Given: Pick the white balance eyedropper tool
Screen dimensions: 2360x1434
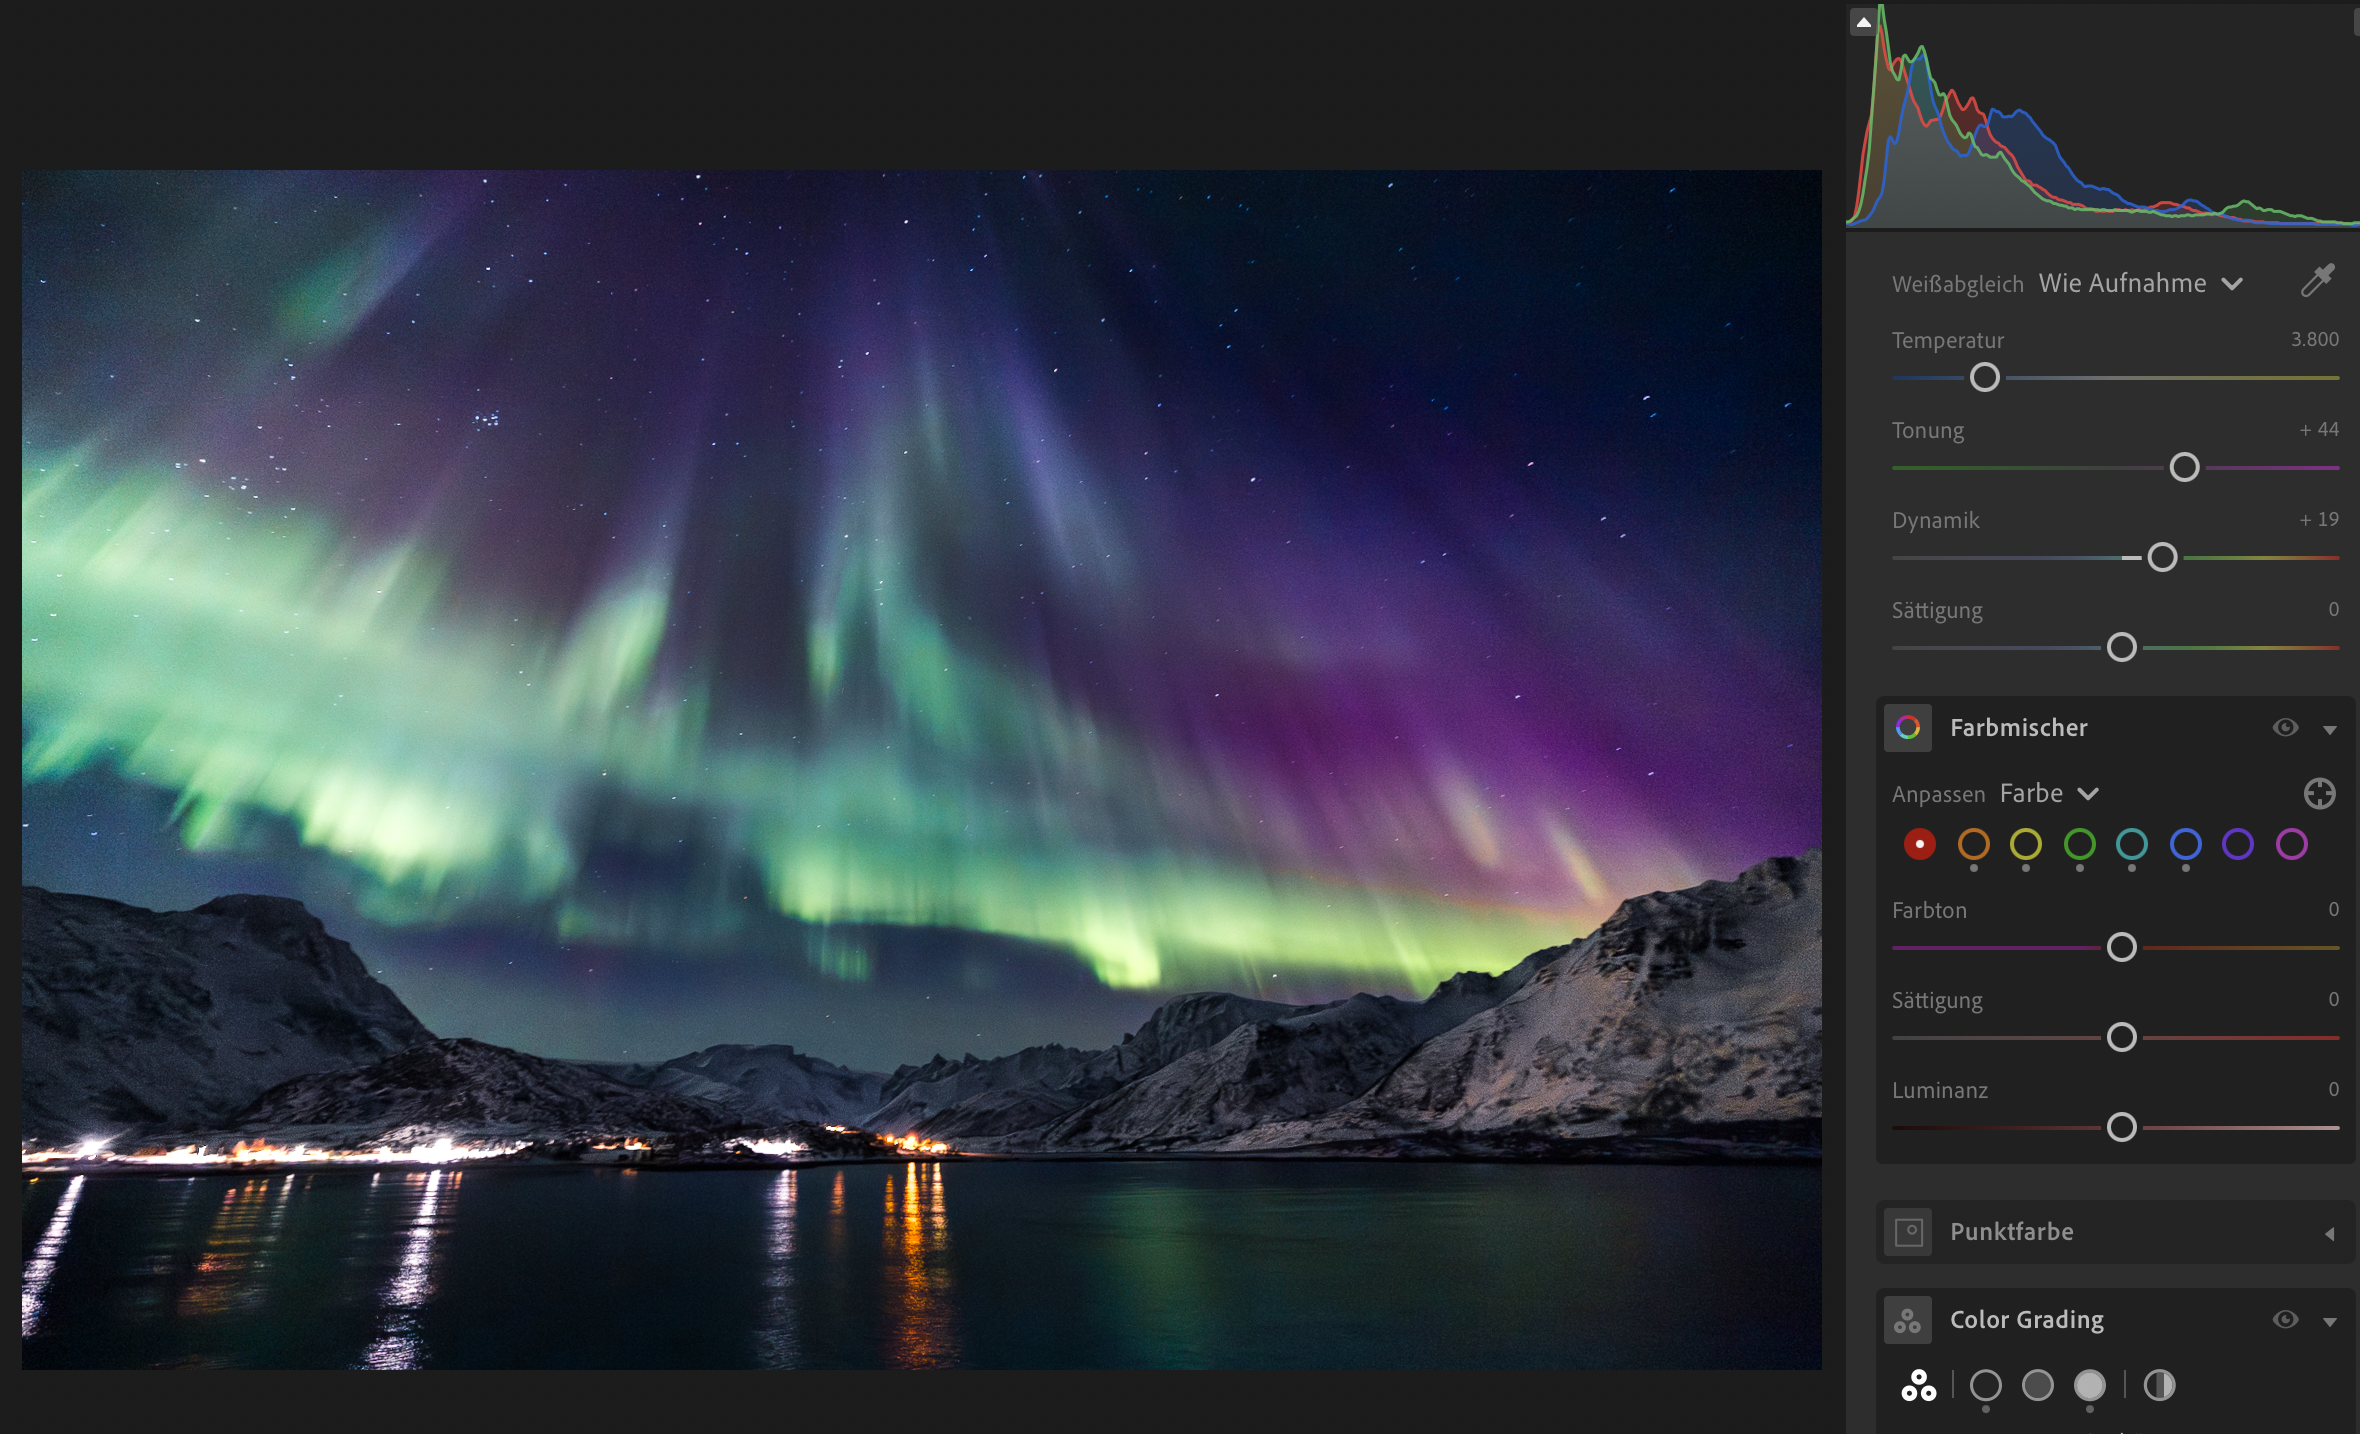Looking at the screenshot, I should [x=2316, y=281].
